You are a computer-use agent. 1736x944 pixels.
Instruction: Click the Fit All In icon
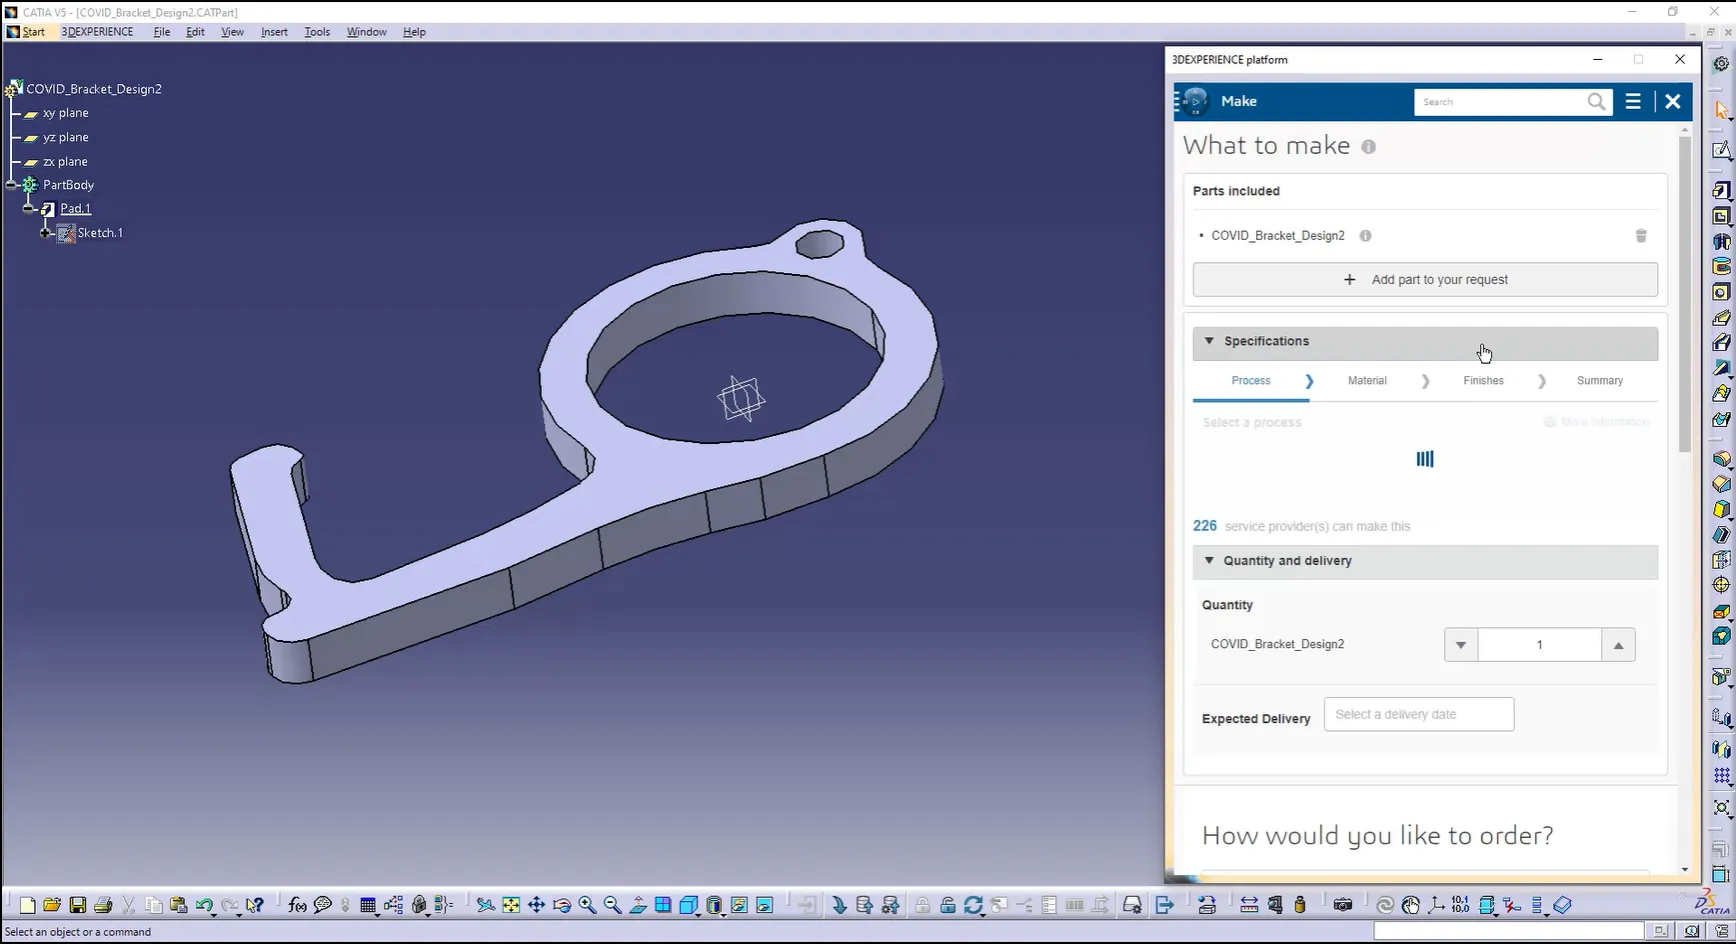coord(511,905)
